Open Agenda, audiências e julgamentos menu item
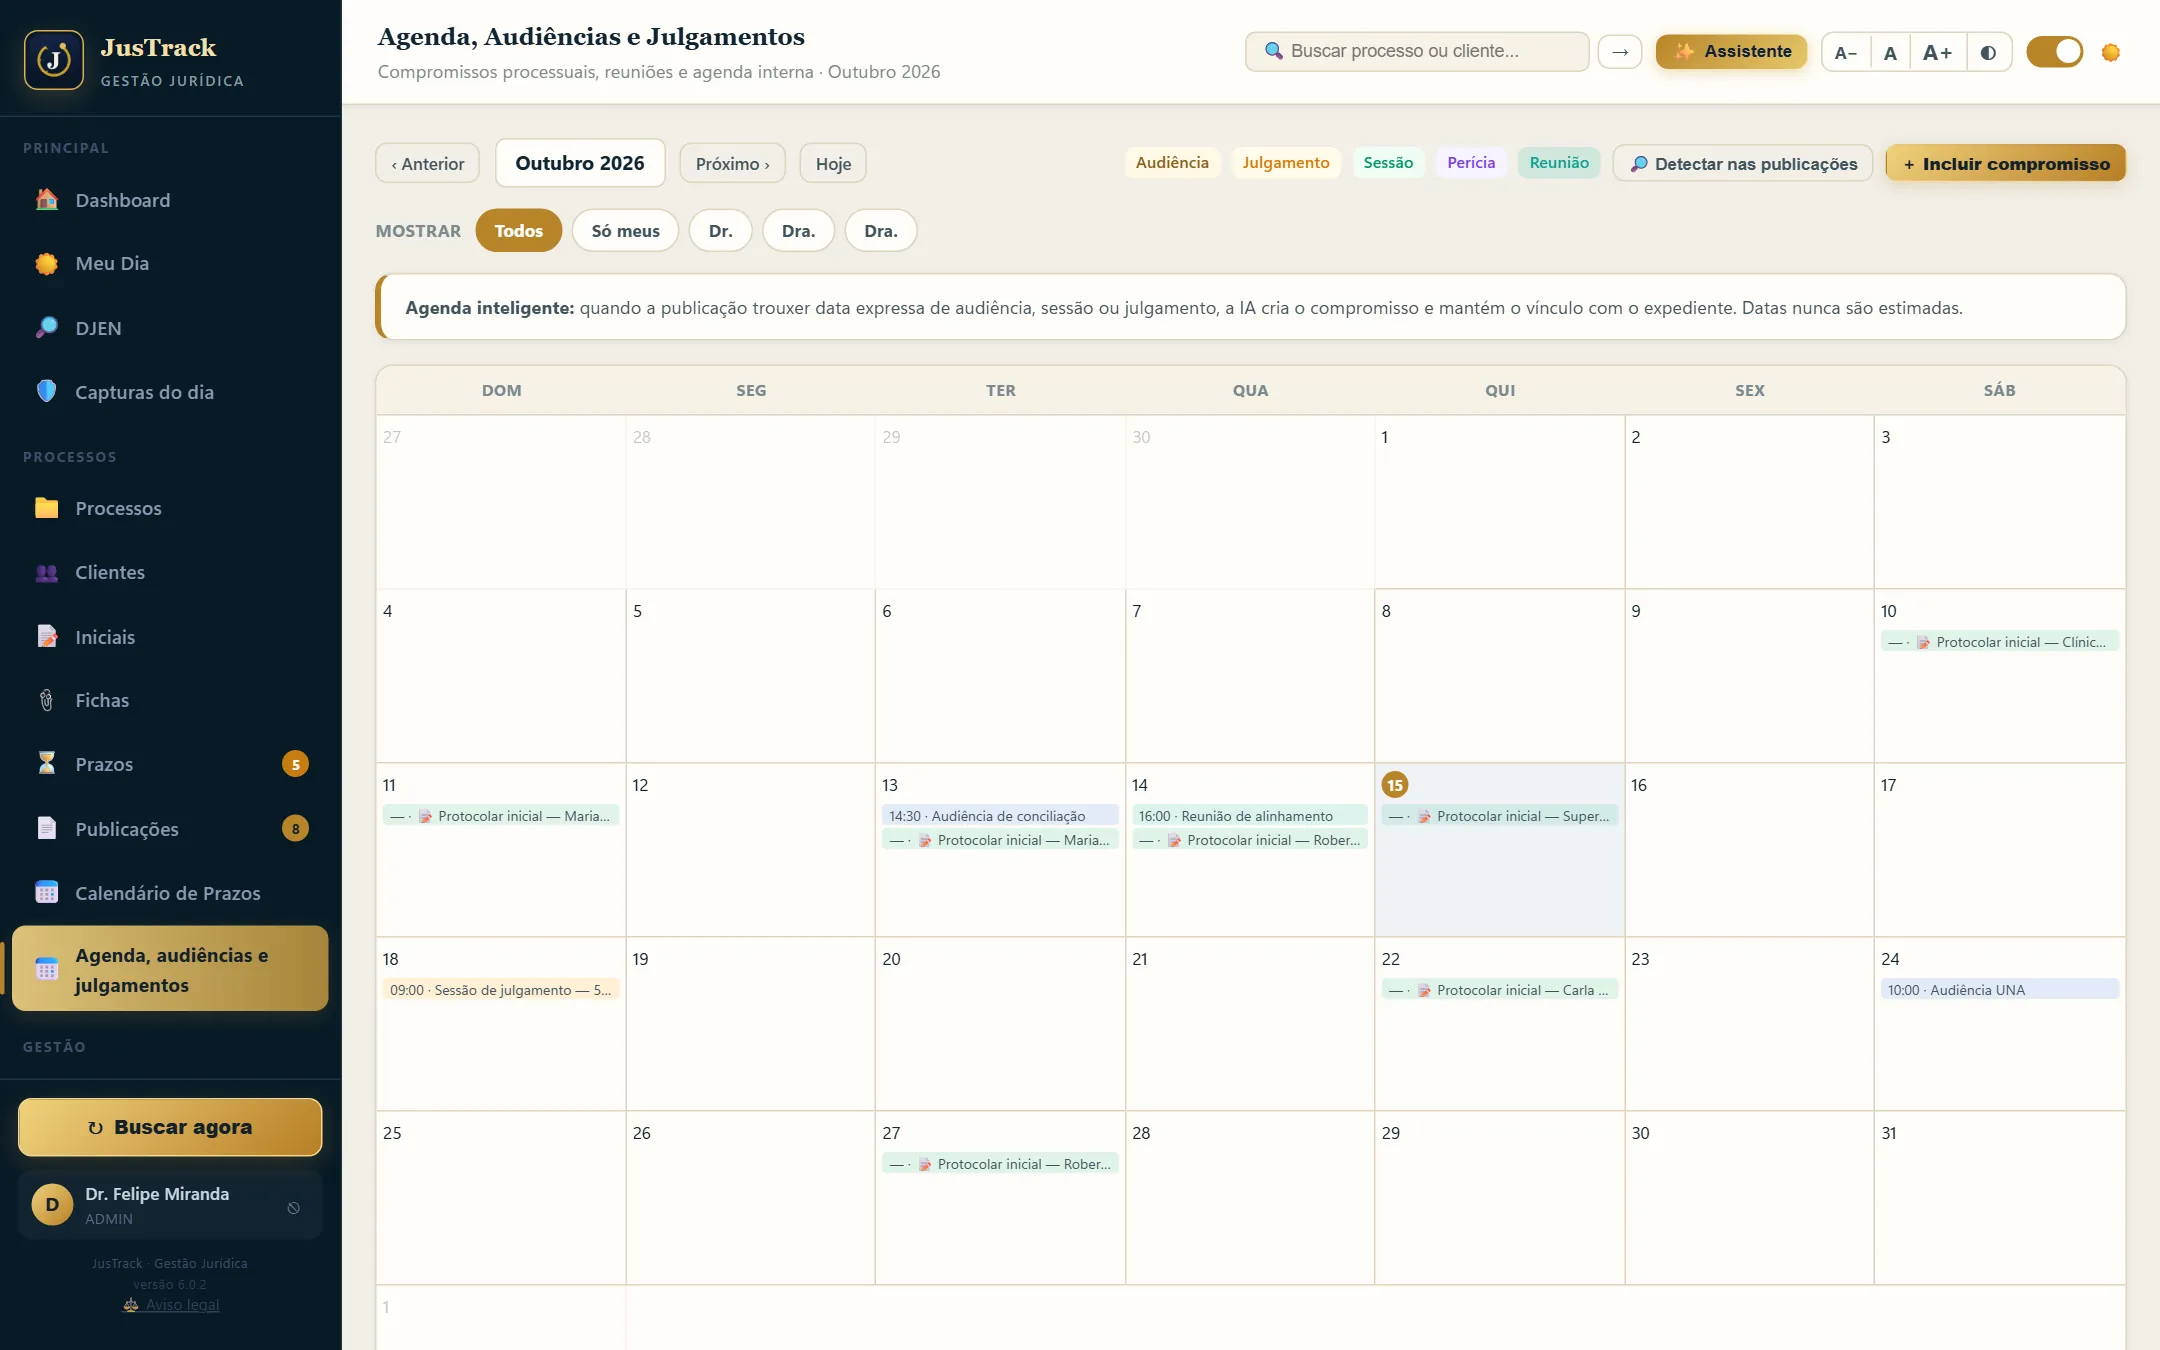2160x1350 pixels. (170, 969)
